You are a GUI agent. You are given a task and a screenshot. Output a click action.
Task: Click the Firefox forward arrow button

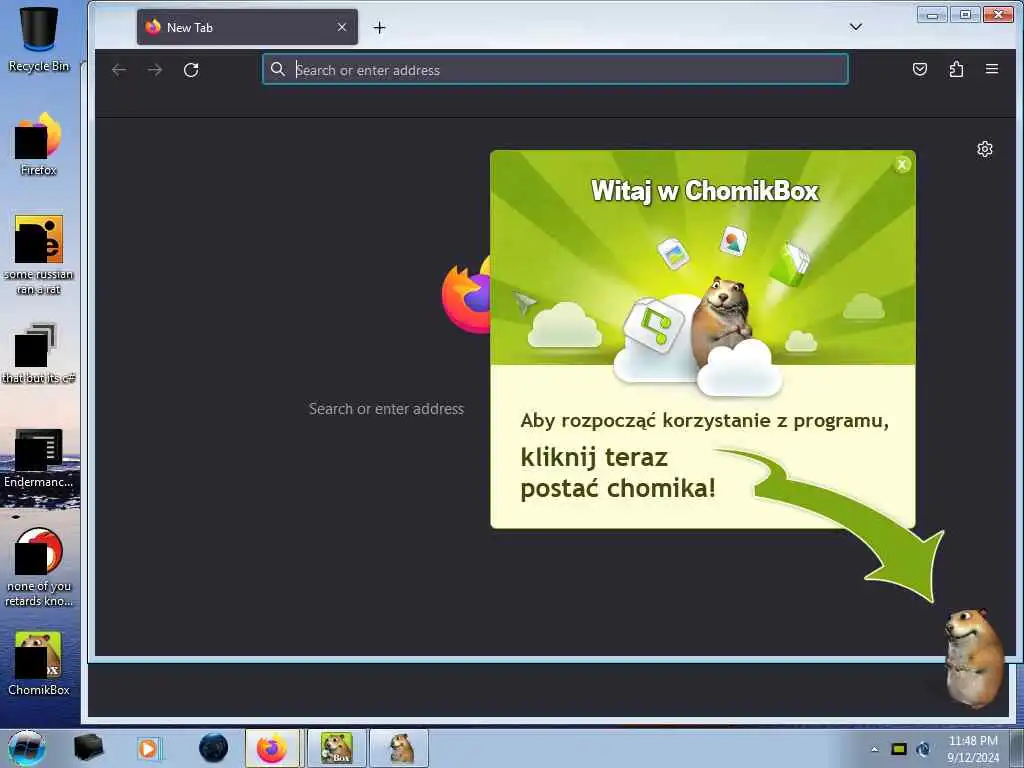tap(155, 70)
